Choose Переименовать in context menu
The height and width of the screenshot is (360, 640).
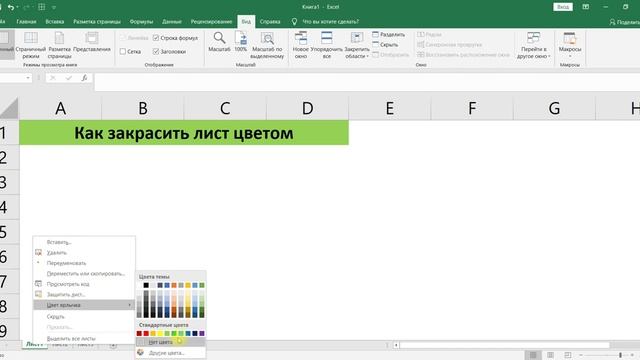point(84,263)
